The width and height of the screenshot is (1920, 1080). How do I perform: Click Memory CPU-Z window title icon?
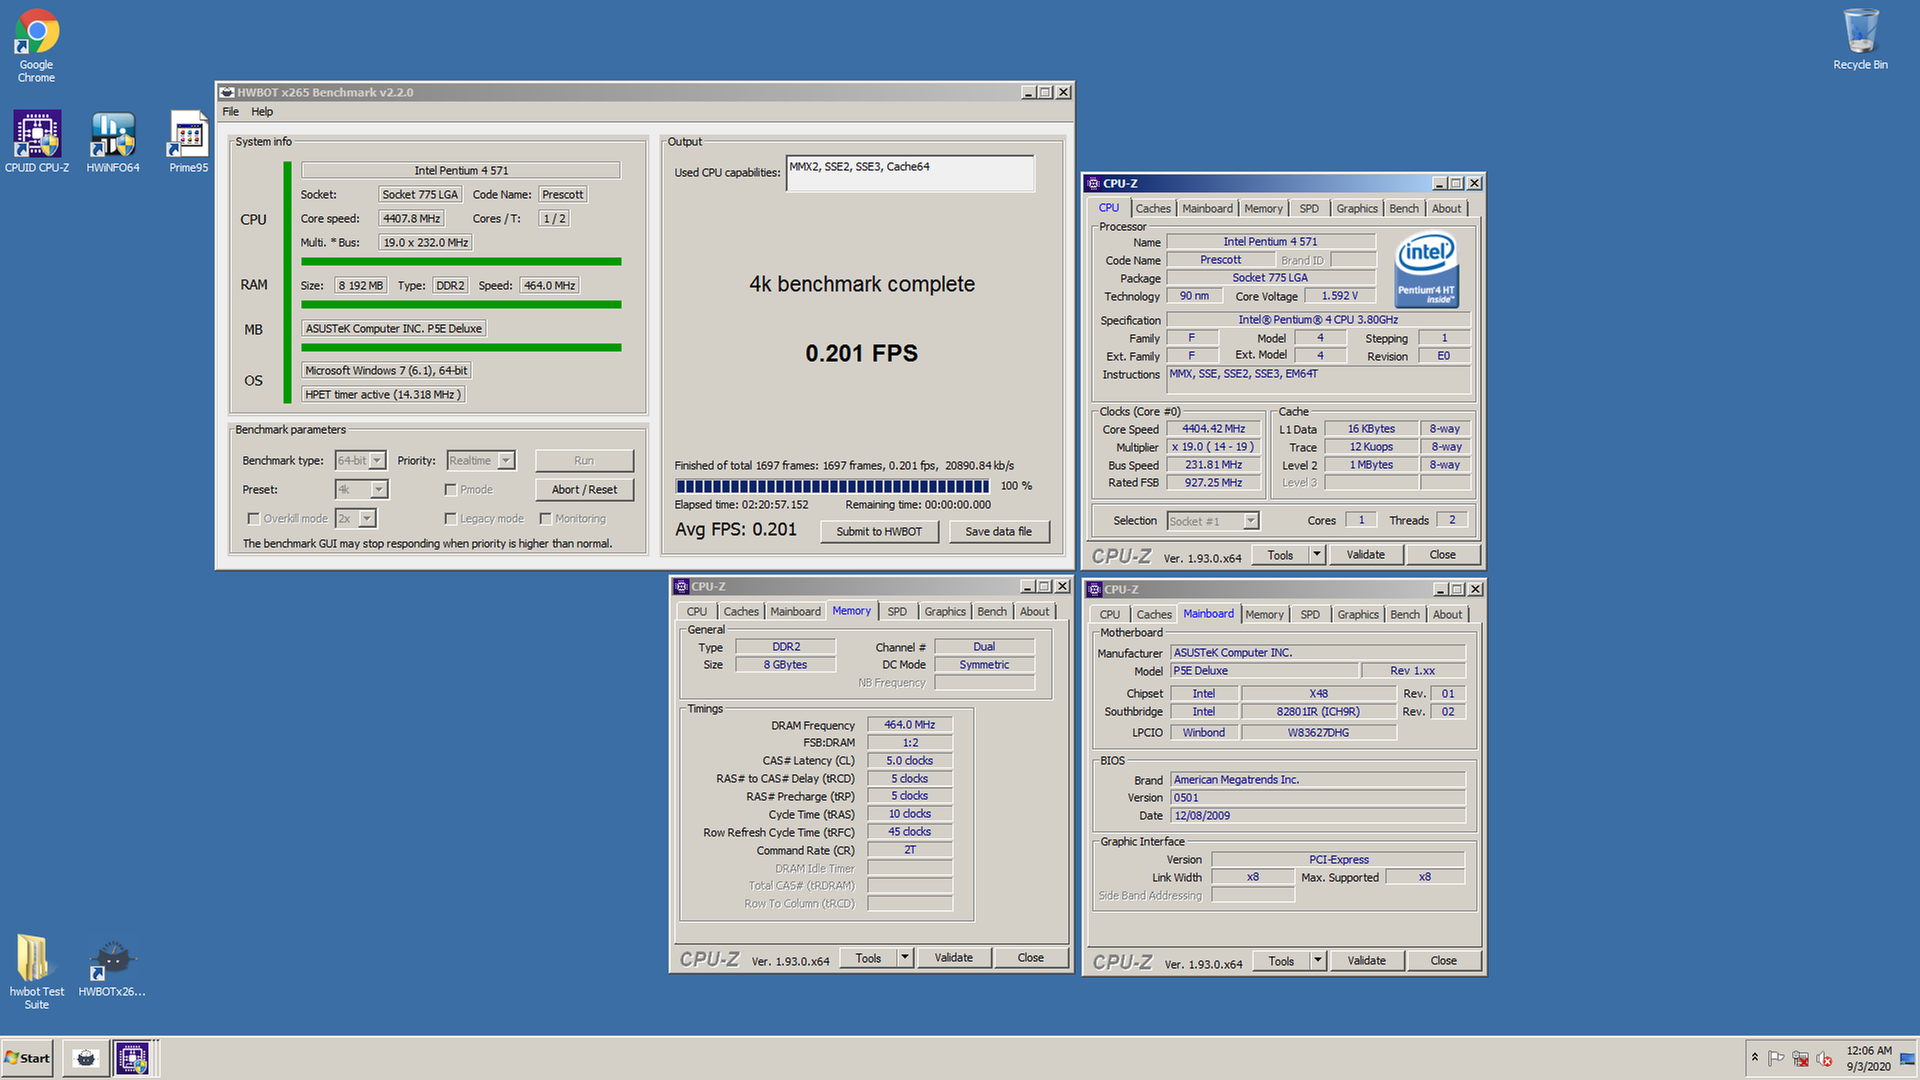click(681, 586)
